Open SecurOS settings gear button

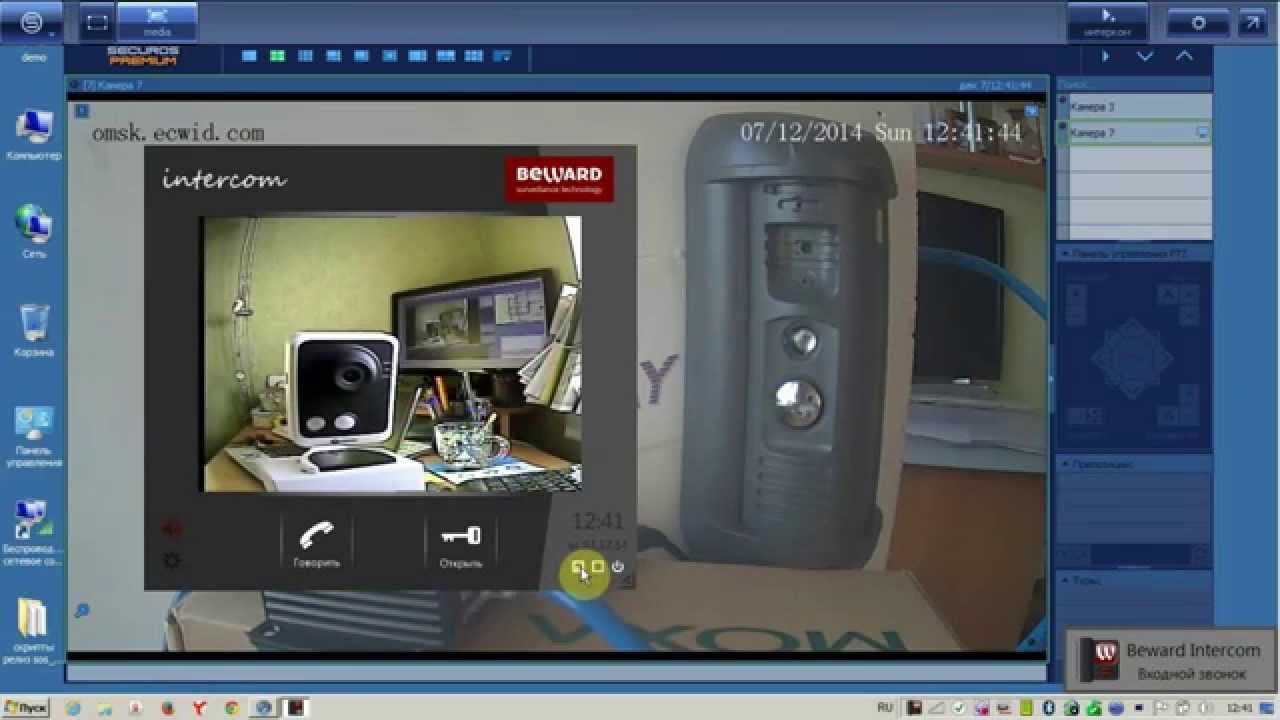click(1198, 22)
